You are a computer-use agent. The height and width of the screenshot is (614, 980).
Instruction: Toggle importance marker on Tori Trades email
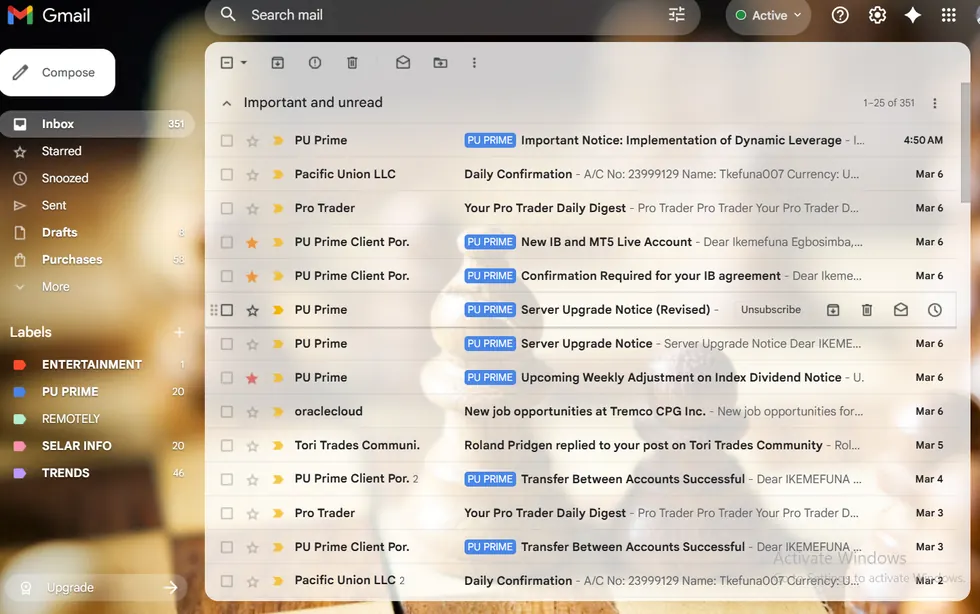(x=278, y=445)
